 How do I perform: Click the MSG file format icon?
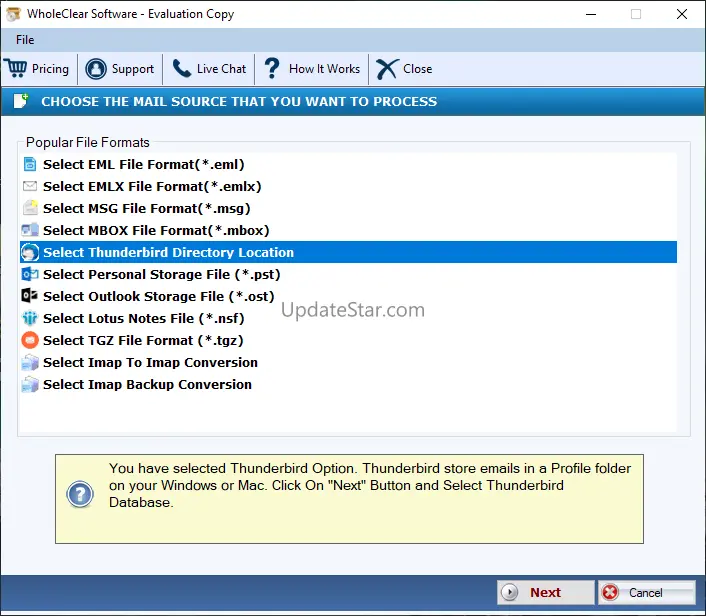[30, 208]
